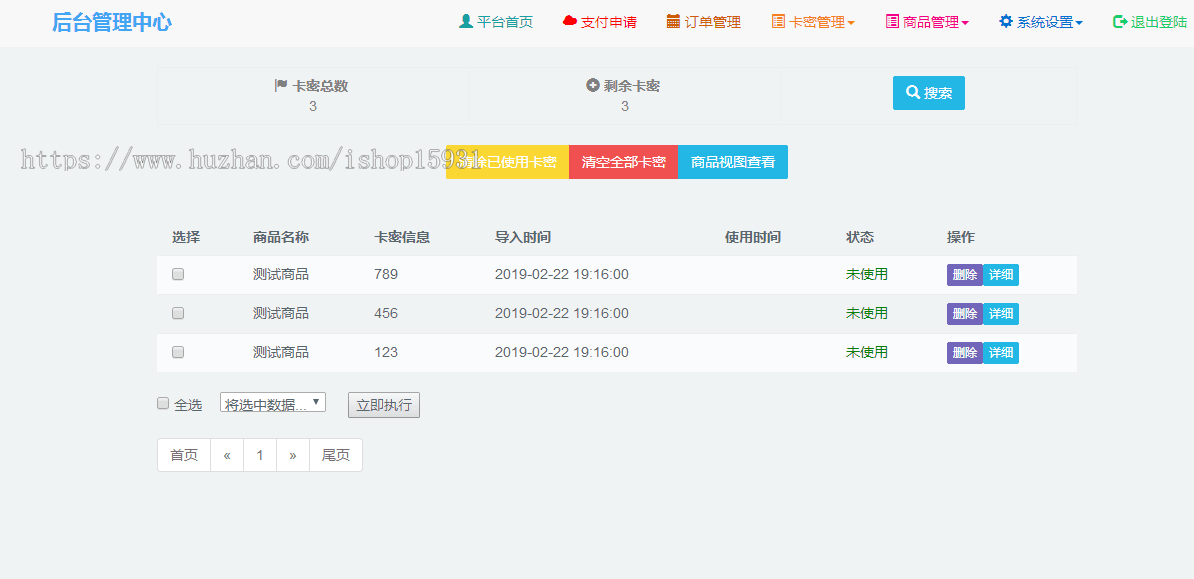The height and width of the screenshot is (579, 1194).
Task: Click the 状态 column header
Action: (x=860, y=237)
